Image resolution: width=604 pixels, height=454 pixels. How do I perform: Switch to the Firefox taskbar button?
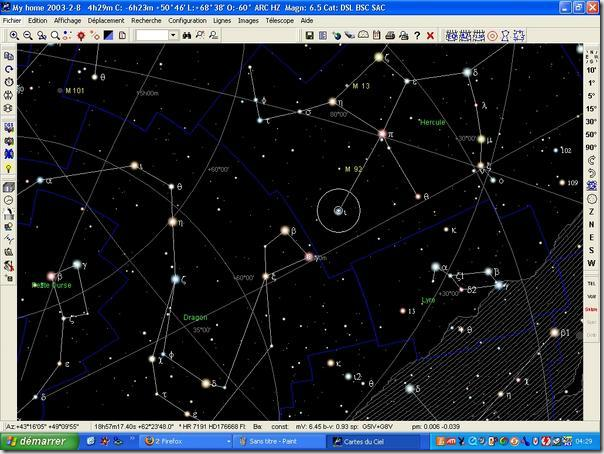(185, 441)
